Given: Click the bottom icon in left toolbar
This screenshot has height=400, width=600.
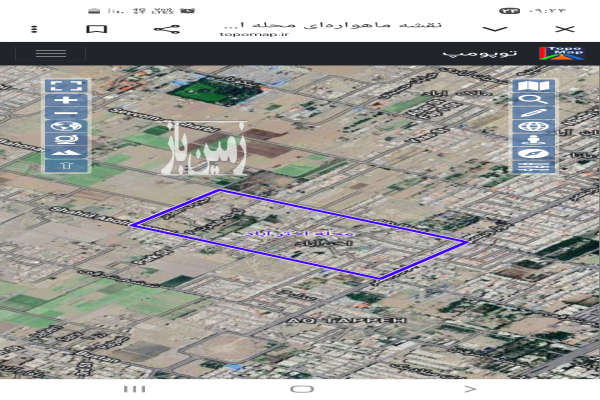Looking at the screenshot, I should tap(66, 165).
